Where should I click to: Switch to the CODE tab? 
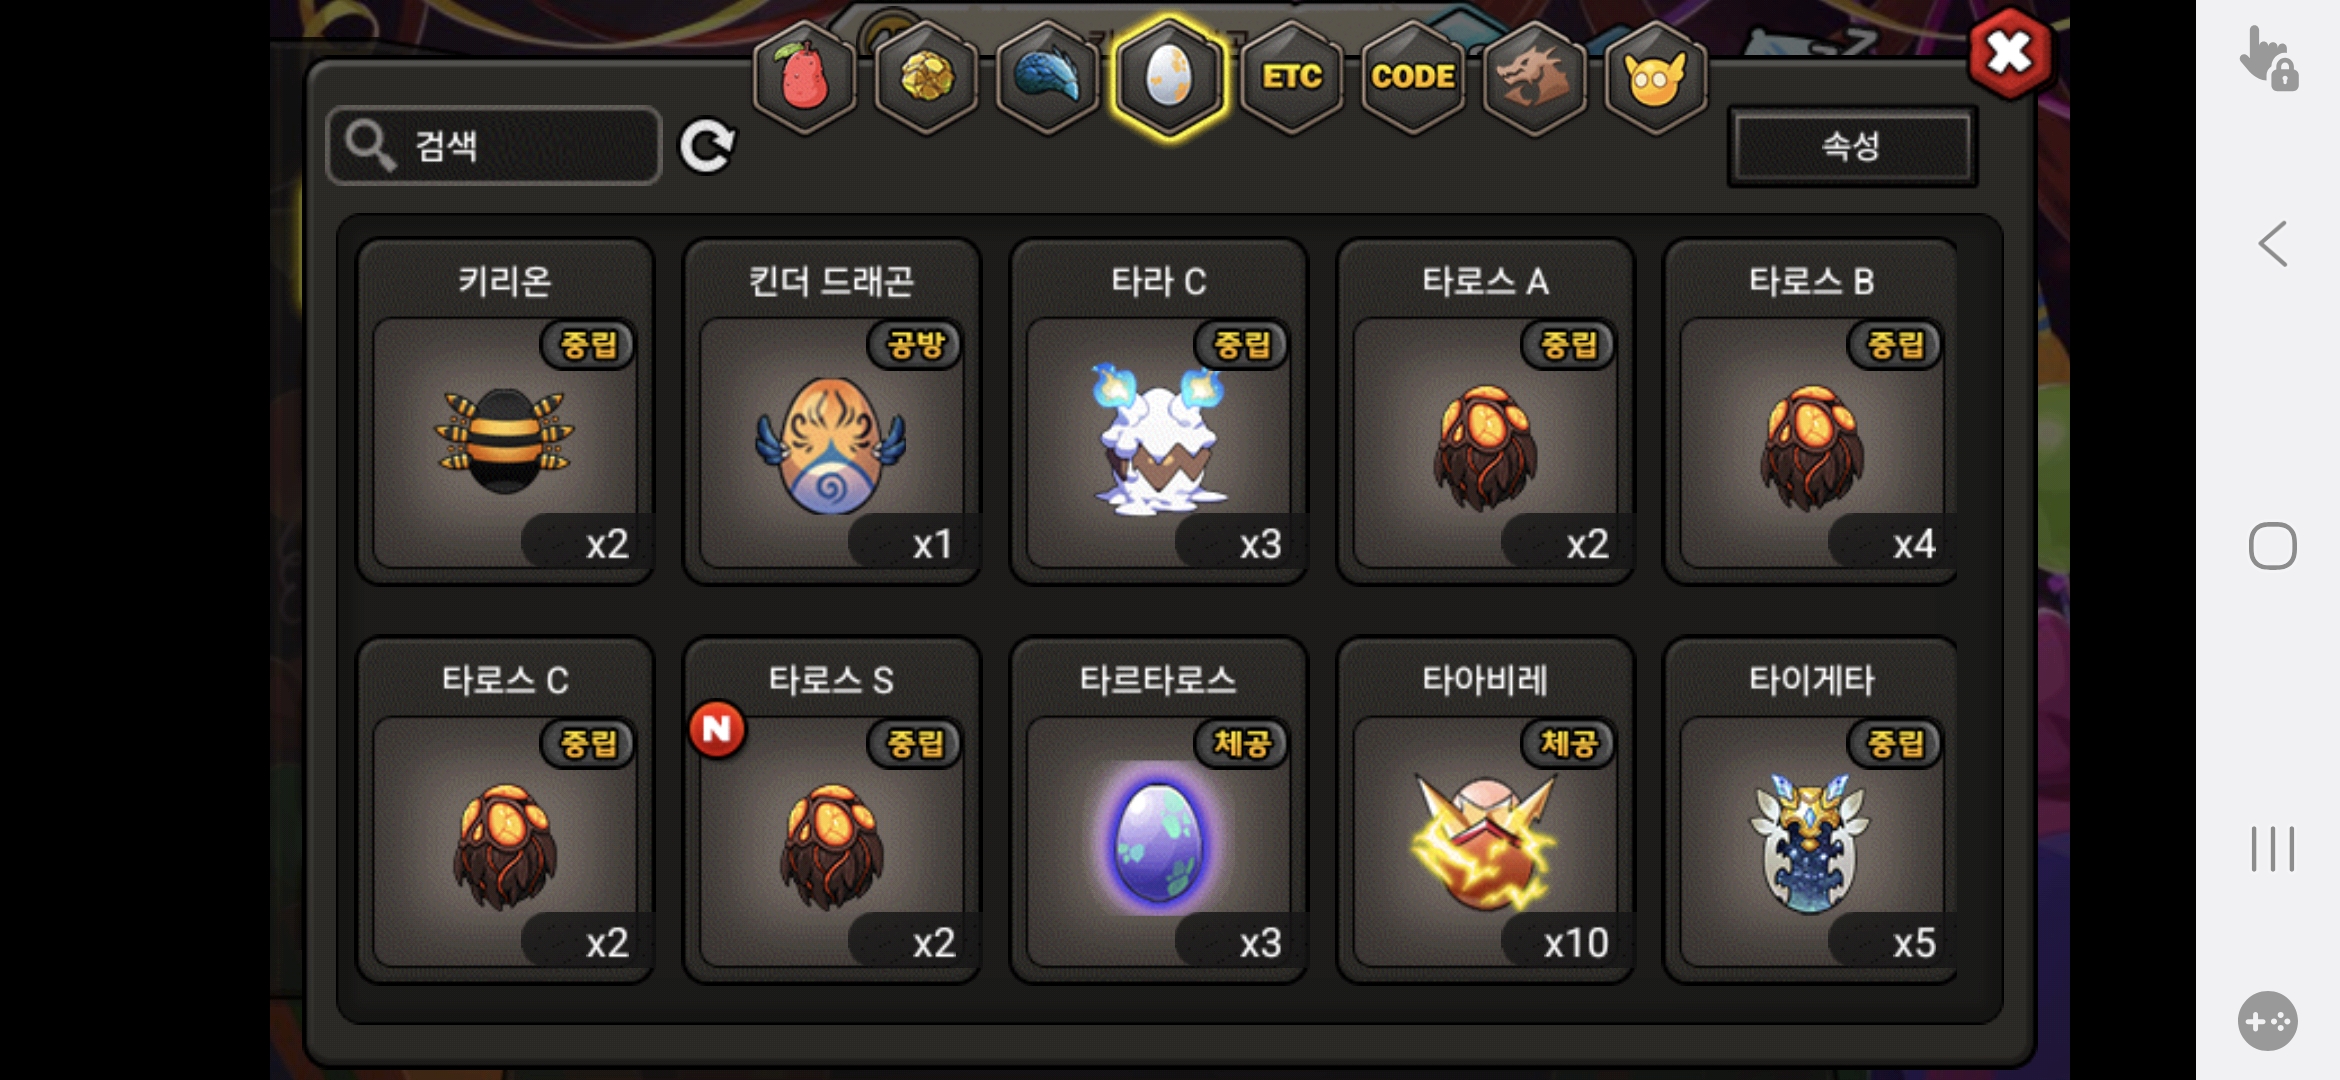pyautogui.click(x=1412, y=78)
